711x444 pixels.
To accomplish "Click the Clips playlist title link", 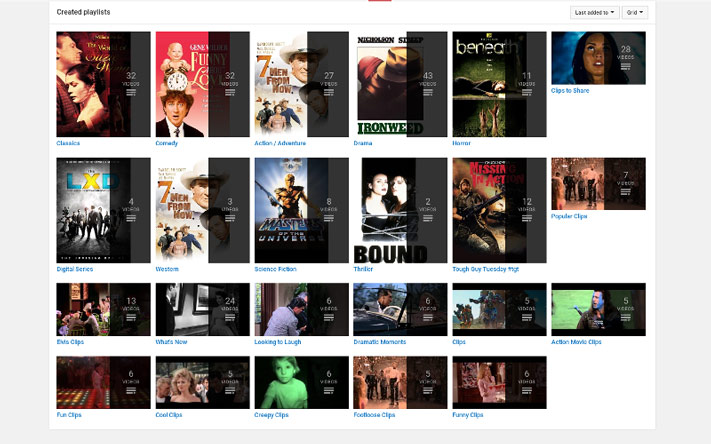I will tap(459, 342).
